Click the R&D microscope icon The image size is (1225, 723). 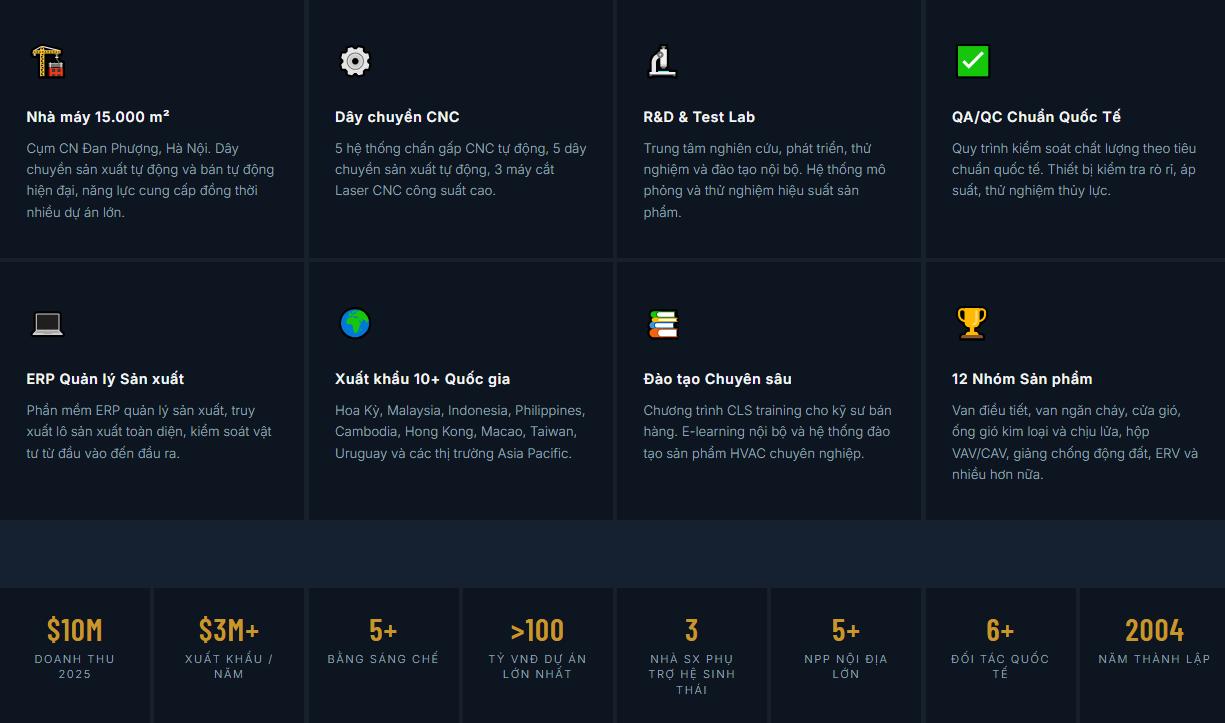pos(663,61)
